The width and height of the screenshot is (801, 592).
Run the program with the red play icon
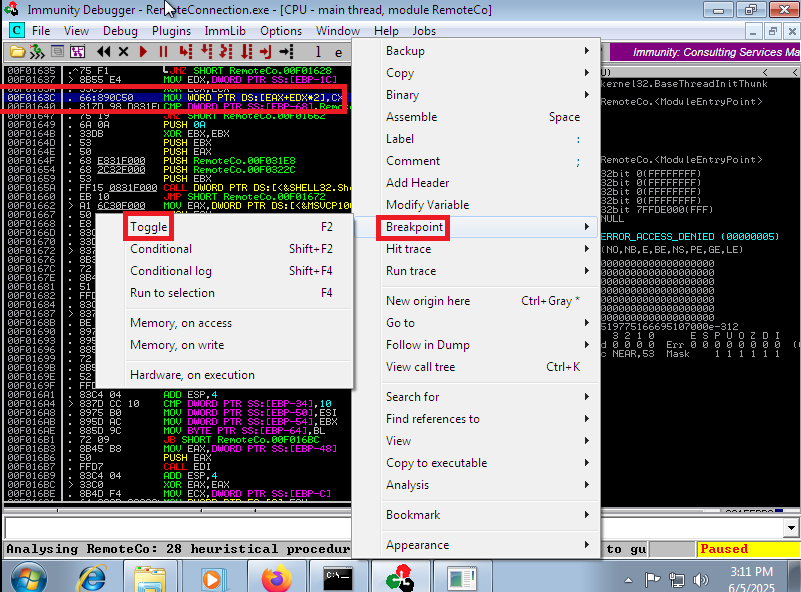(144, 52)
